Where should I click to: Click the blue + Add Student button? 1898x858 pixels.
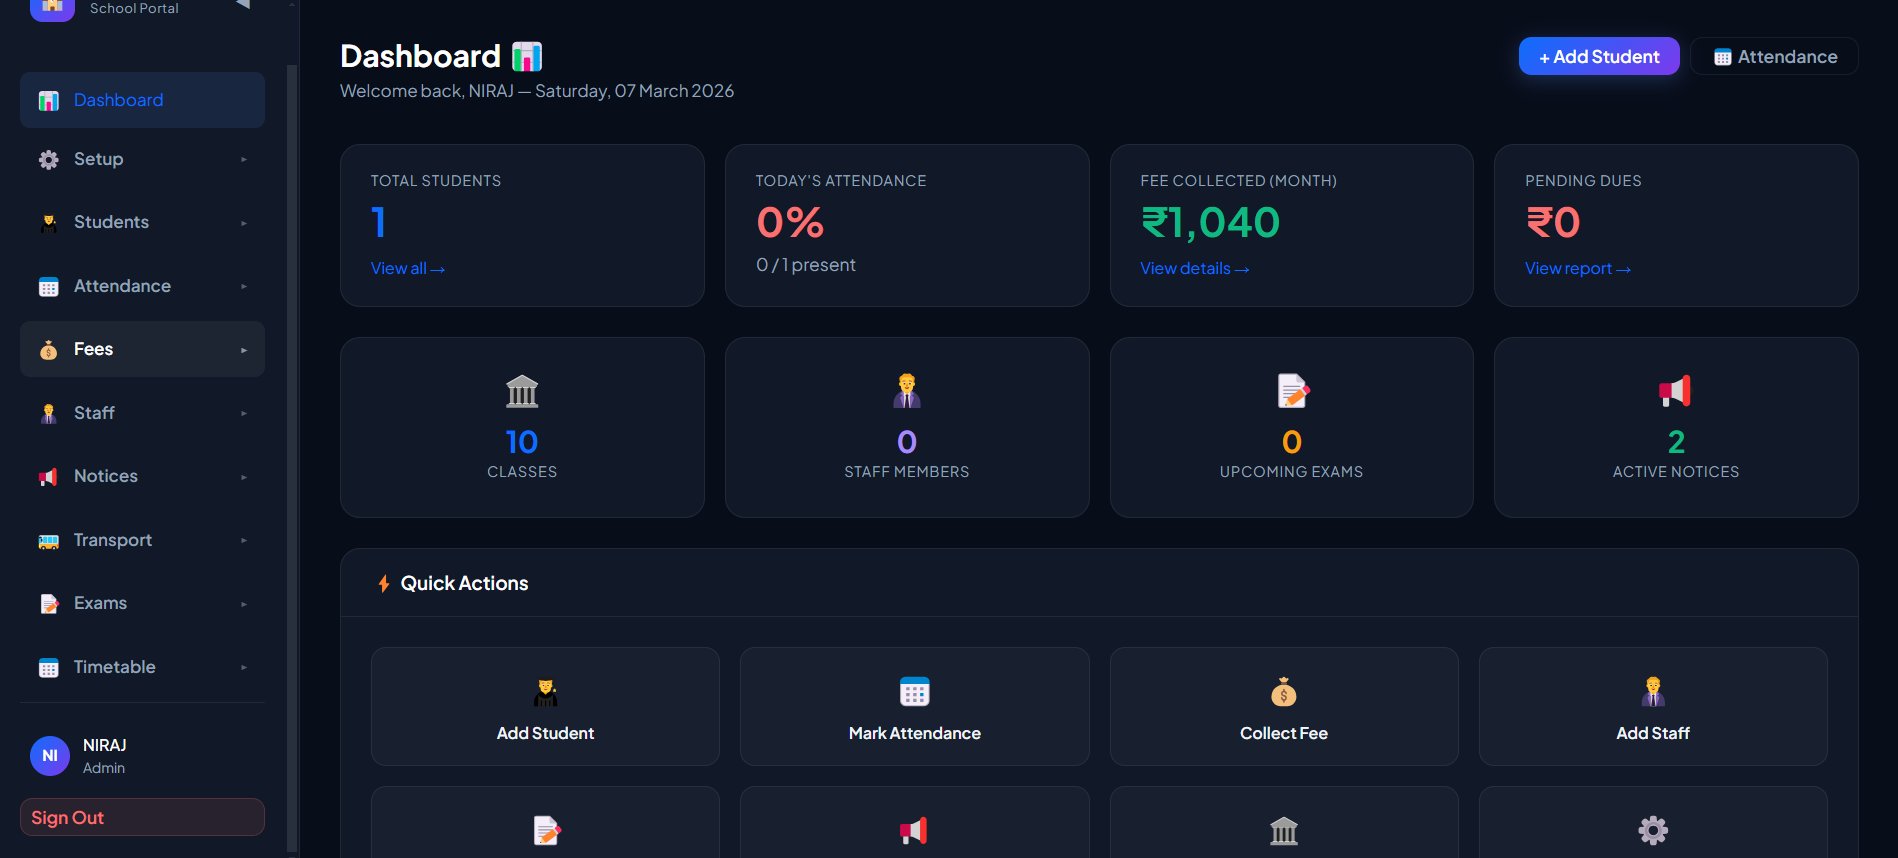[x=1599, y=56]
